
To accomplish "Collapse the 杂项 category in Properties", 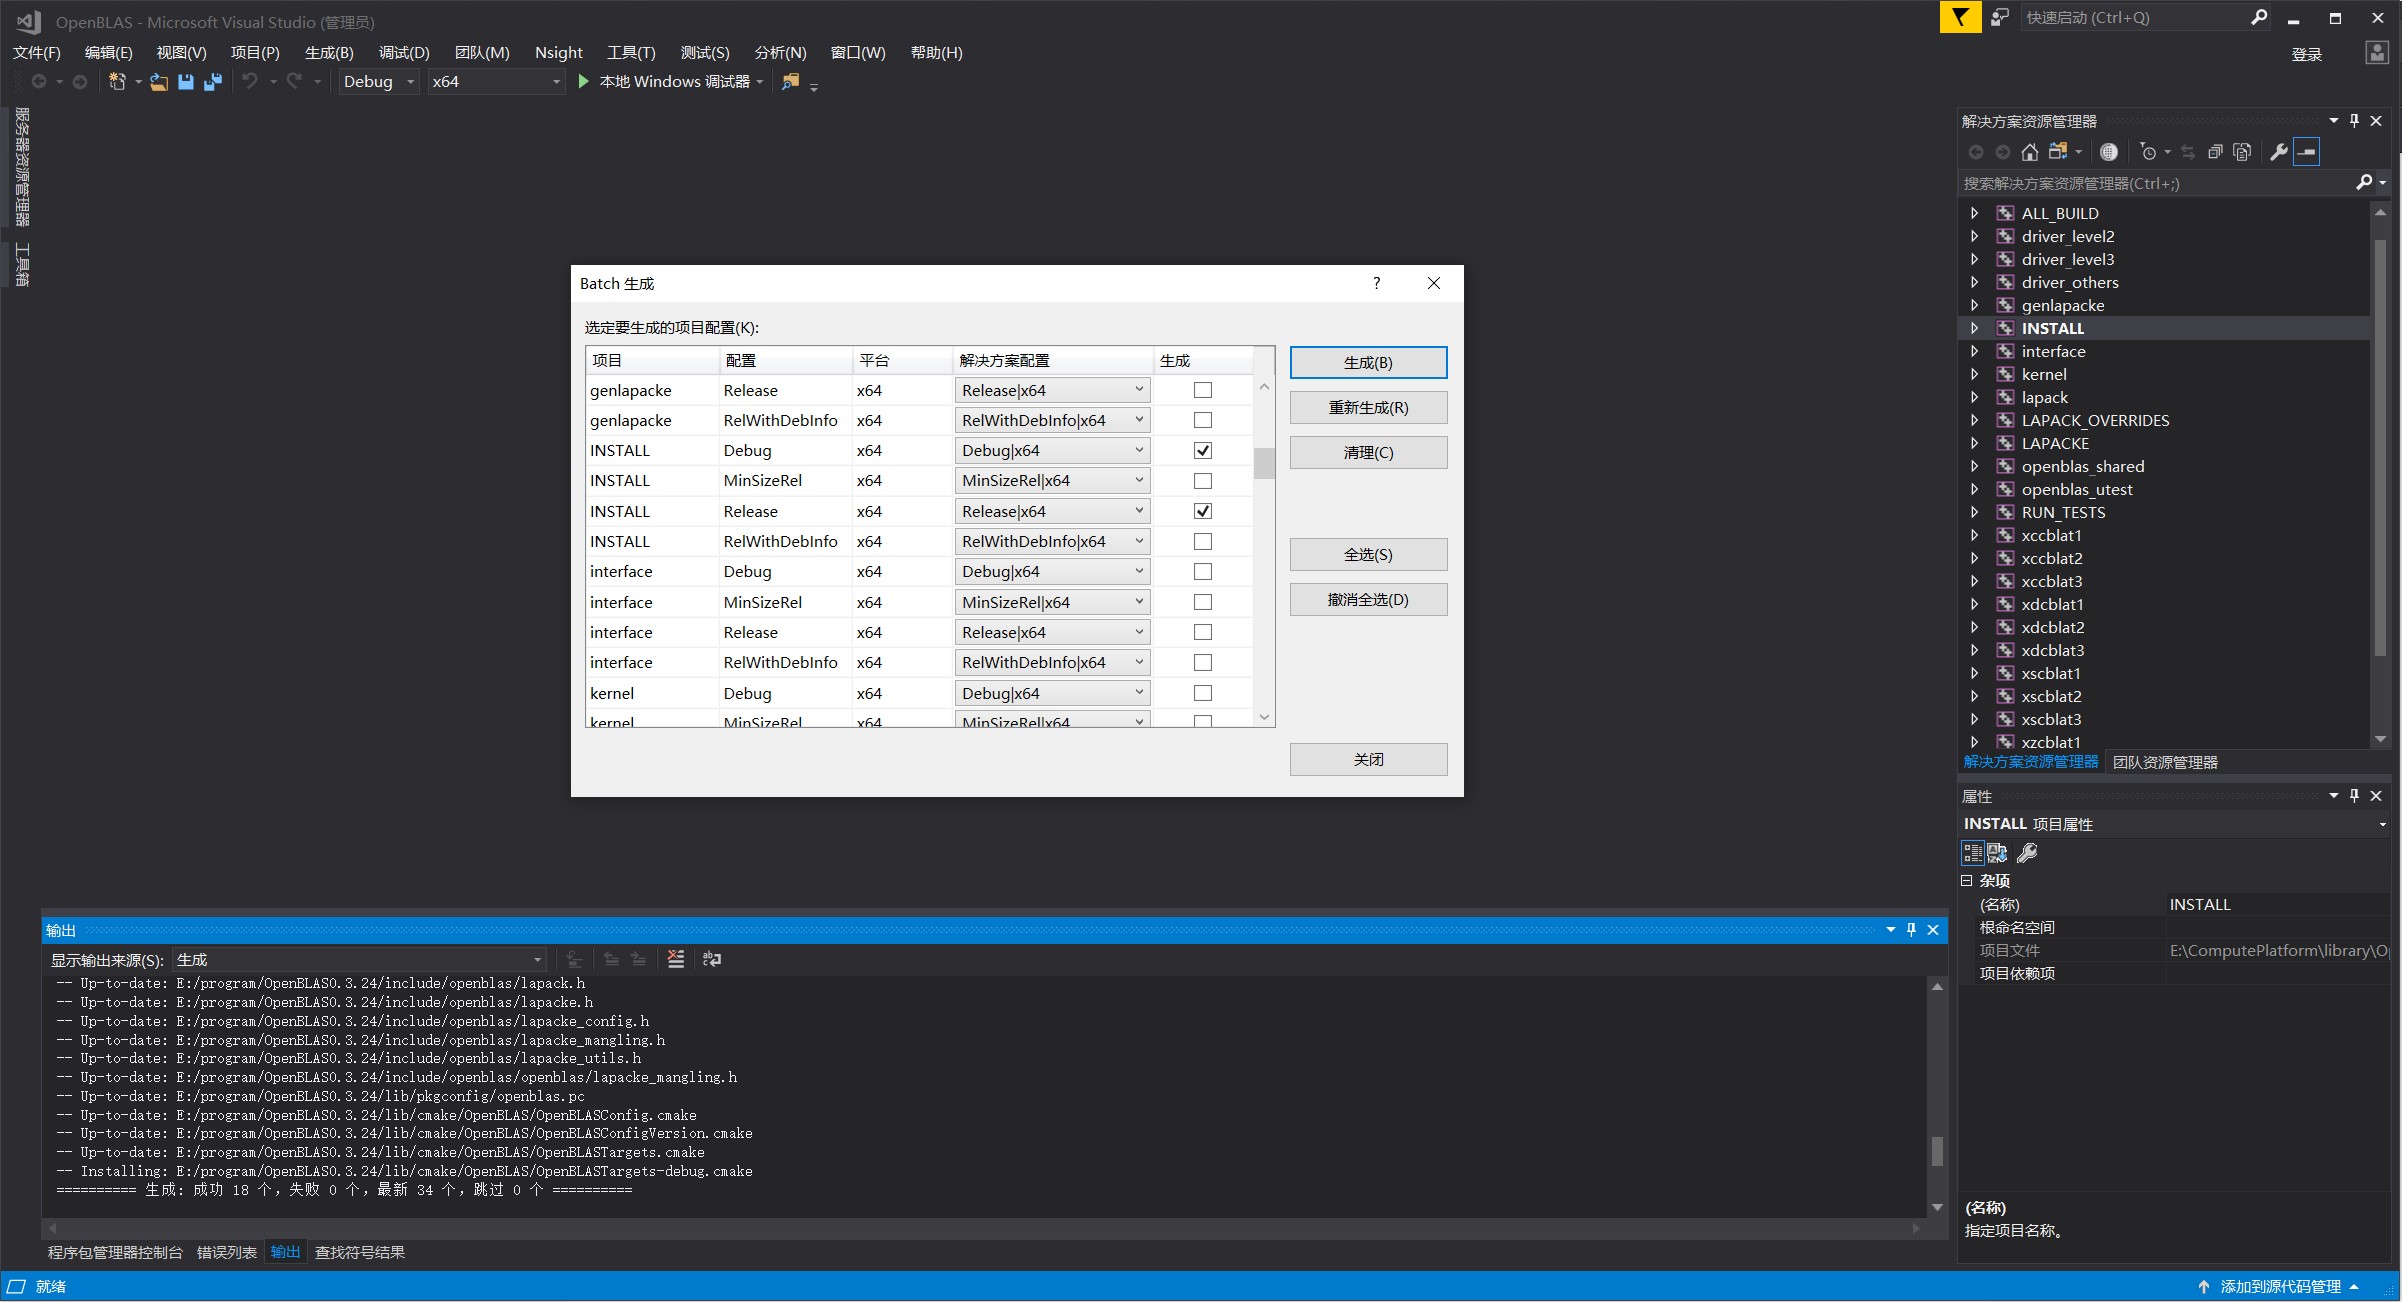I will (x=1966, y=881).
